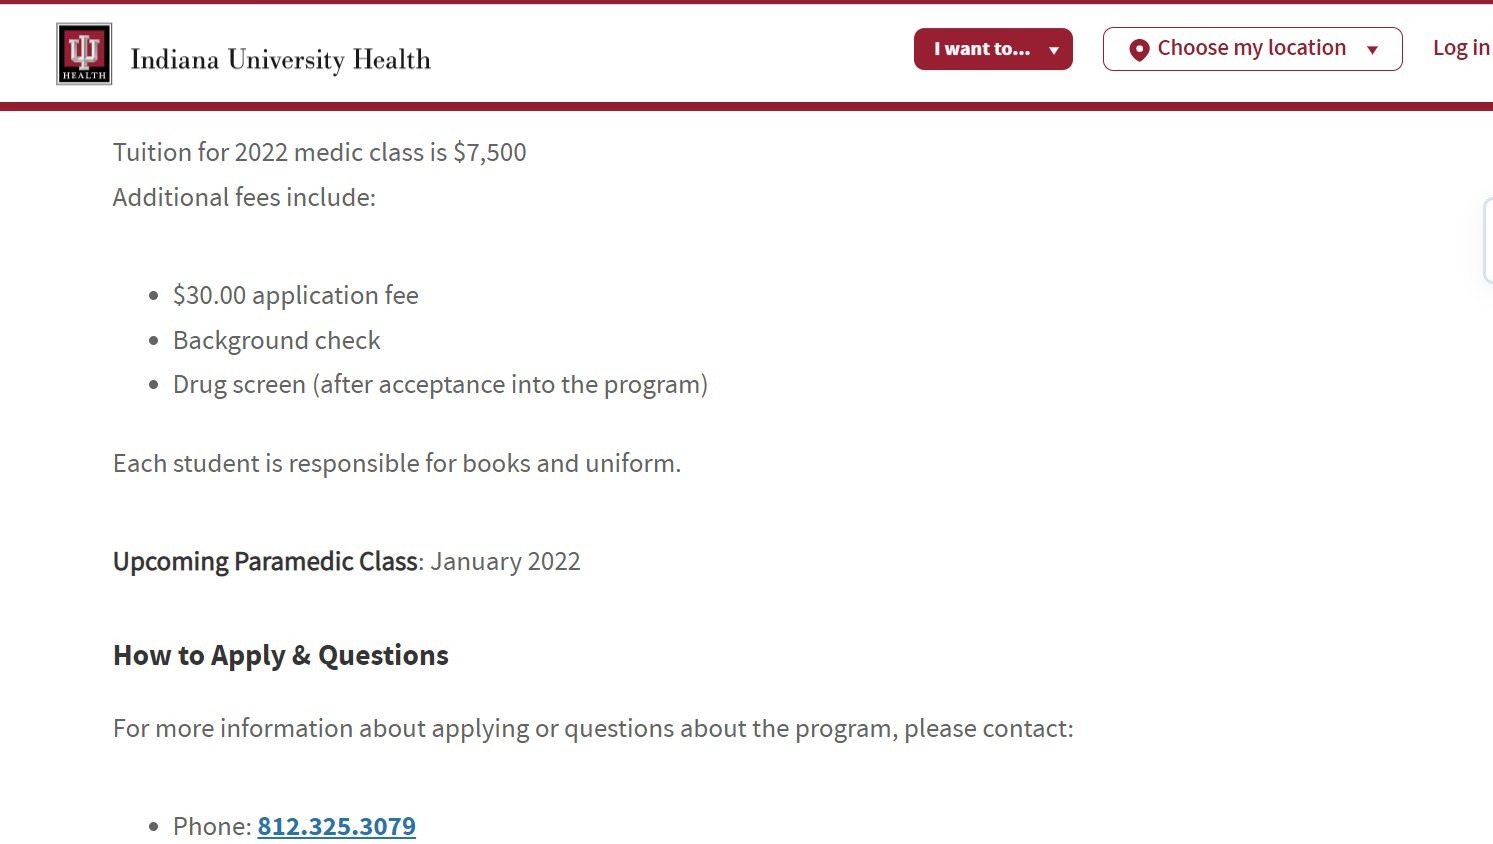
Task: Go to the Log in link
Action: point(1461,48)
